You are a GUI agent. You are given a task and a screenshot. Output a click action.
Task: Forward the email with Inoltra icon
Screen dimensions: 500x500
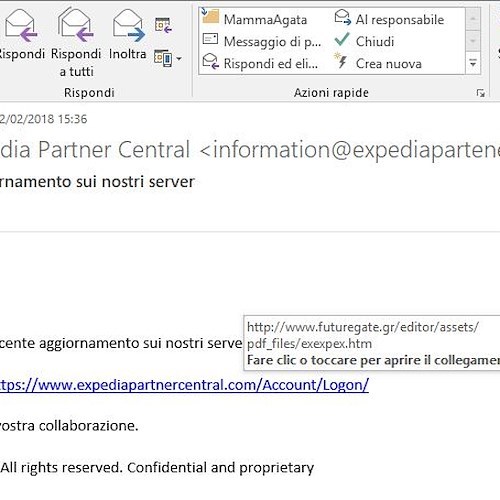pyautogui.click(x=128, y=26)
